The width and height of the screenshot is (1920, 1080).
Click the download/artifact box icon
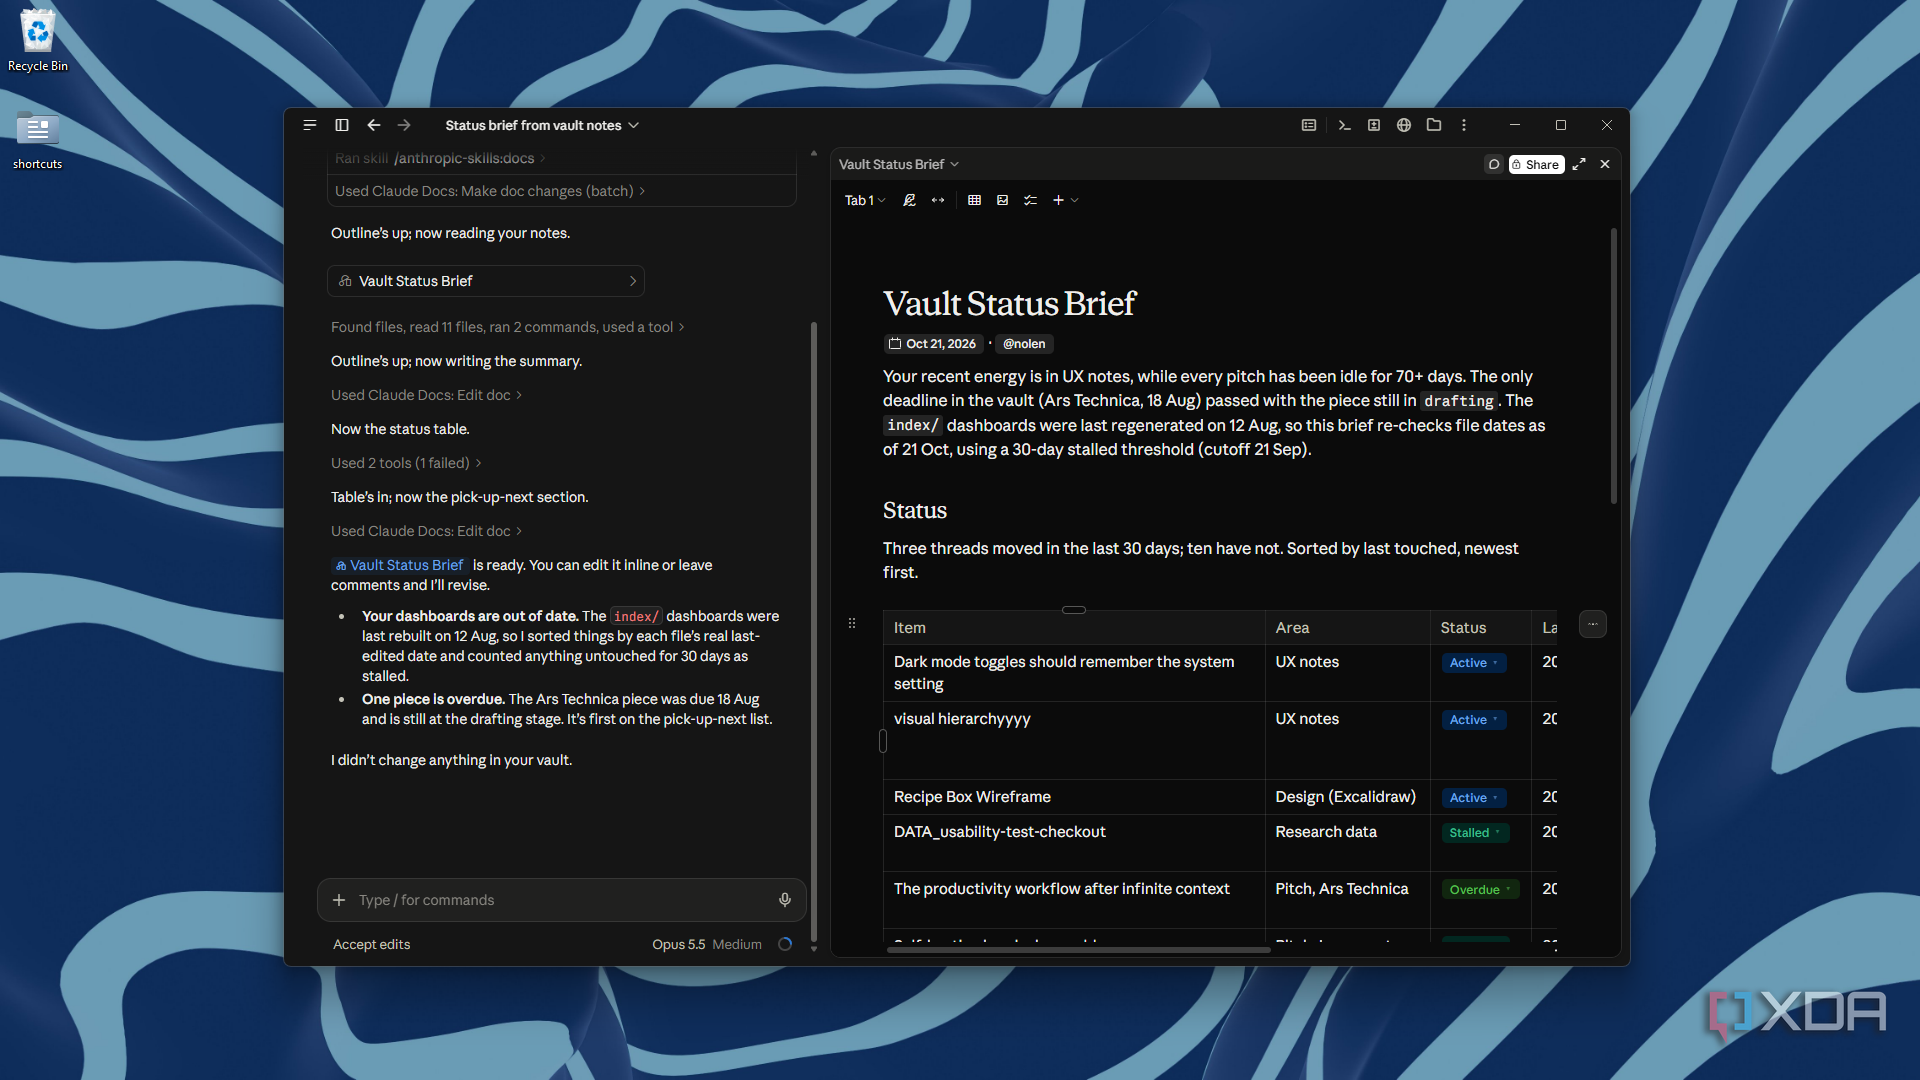click(x=1374, y=125)
